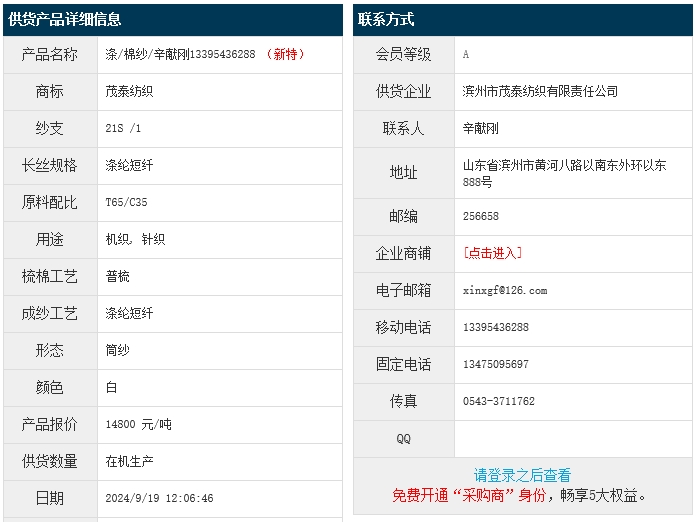This screenshot has width=696, height=522.
Task: Click the 点击进入 shop link
Action: (x=492, y=253)
